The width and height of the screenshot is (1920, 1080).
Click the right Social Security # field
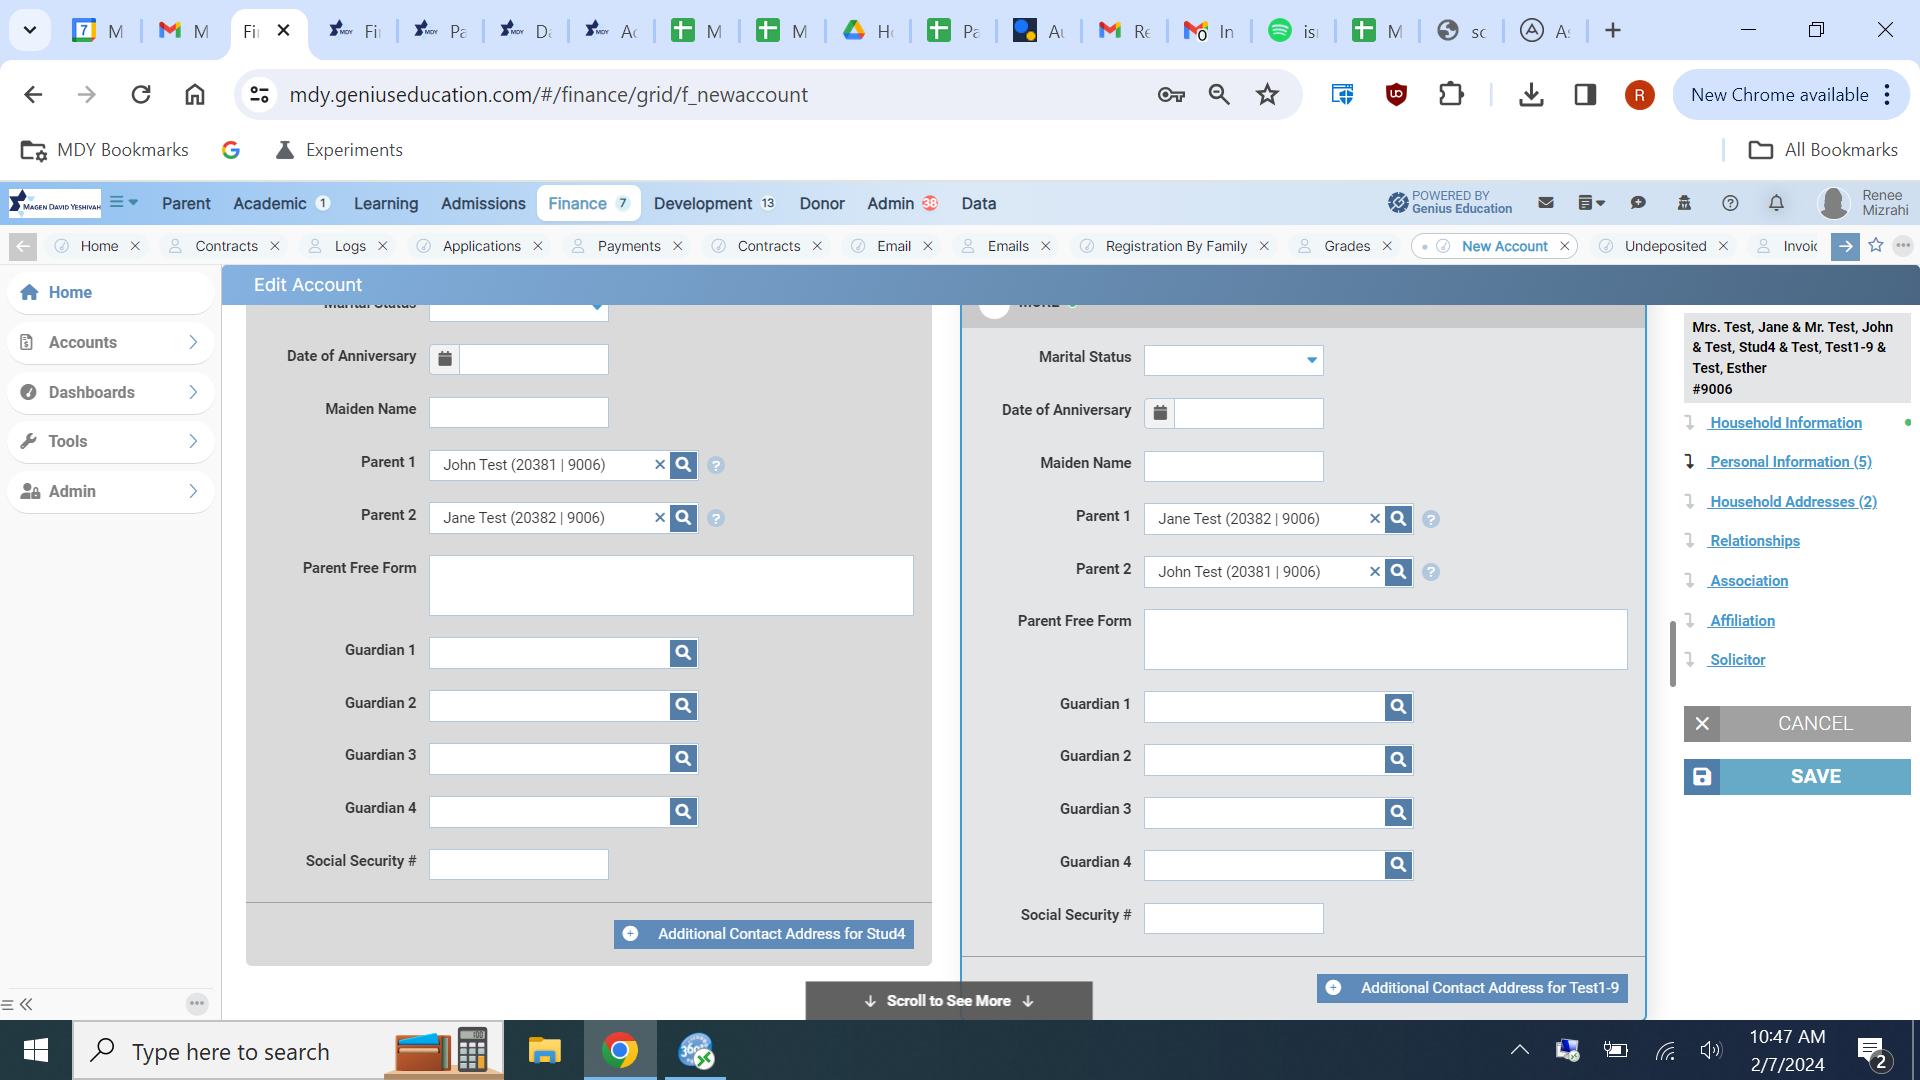coord(1233,918)
